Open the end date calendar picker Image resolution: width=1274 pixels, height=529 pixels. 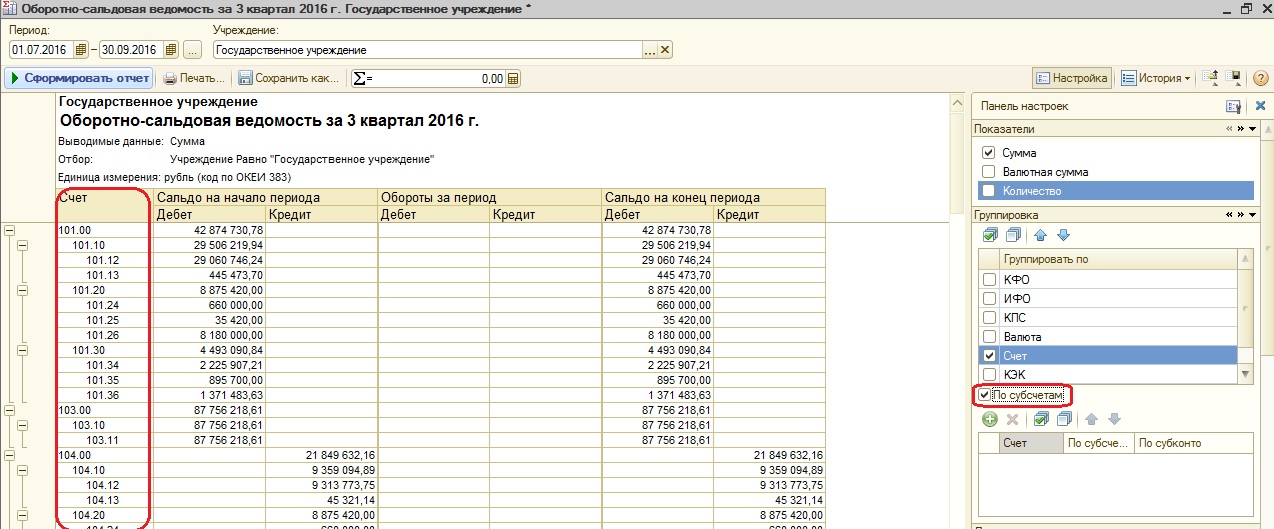click(171, 50)
